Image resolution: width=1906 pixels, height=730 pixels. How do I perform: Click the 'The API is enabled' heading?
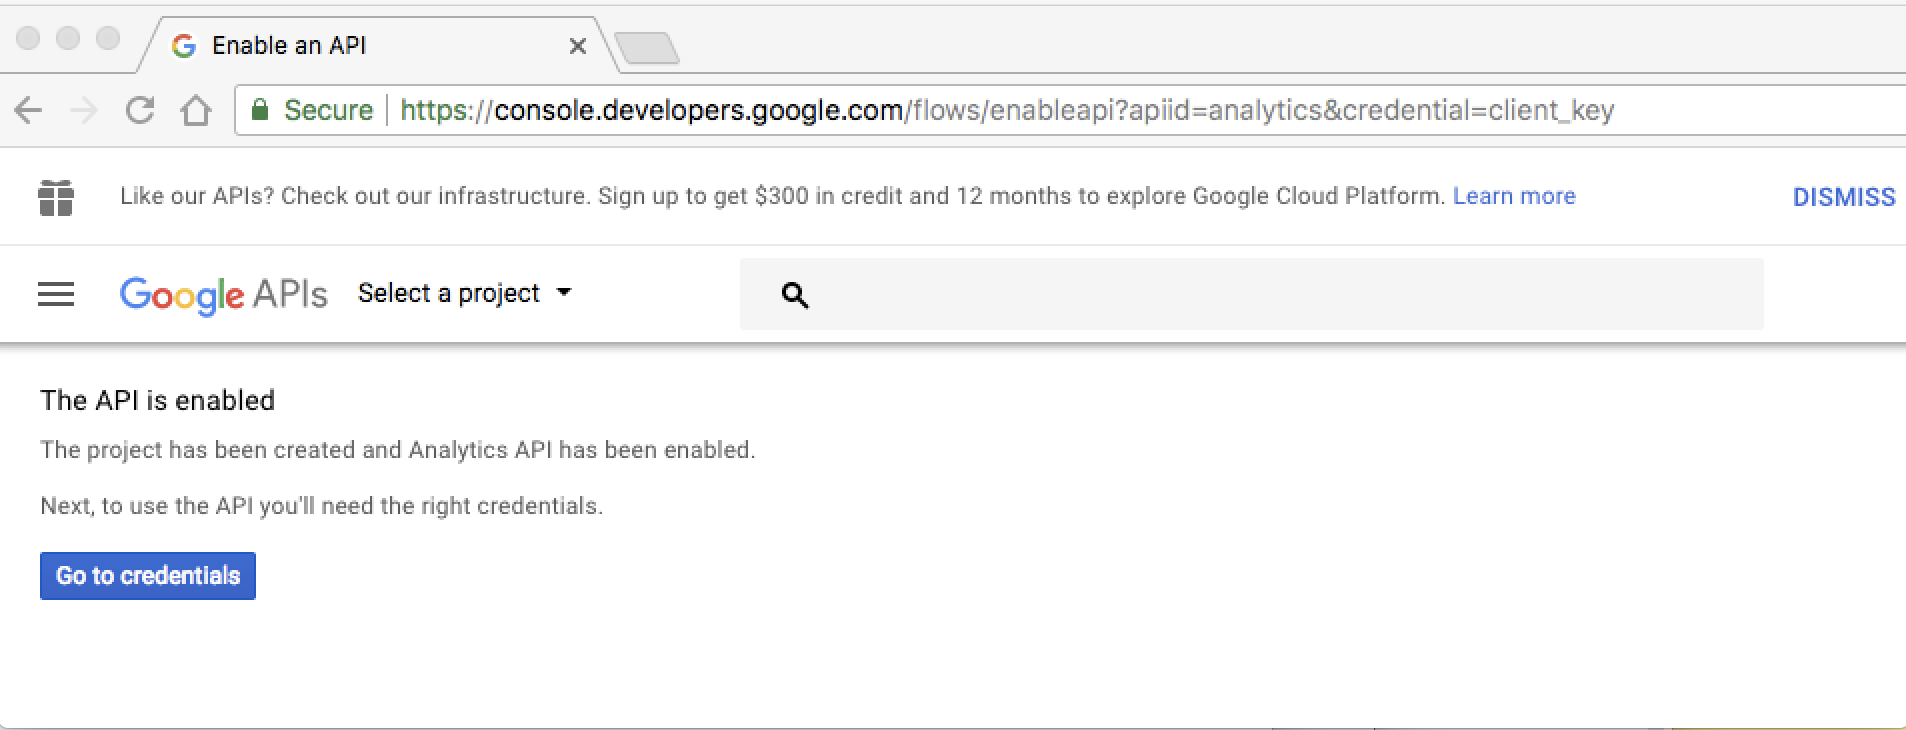(x=158, y=400)
